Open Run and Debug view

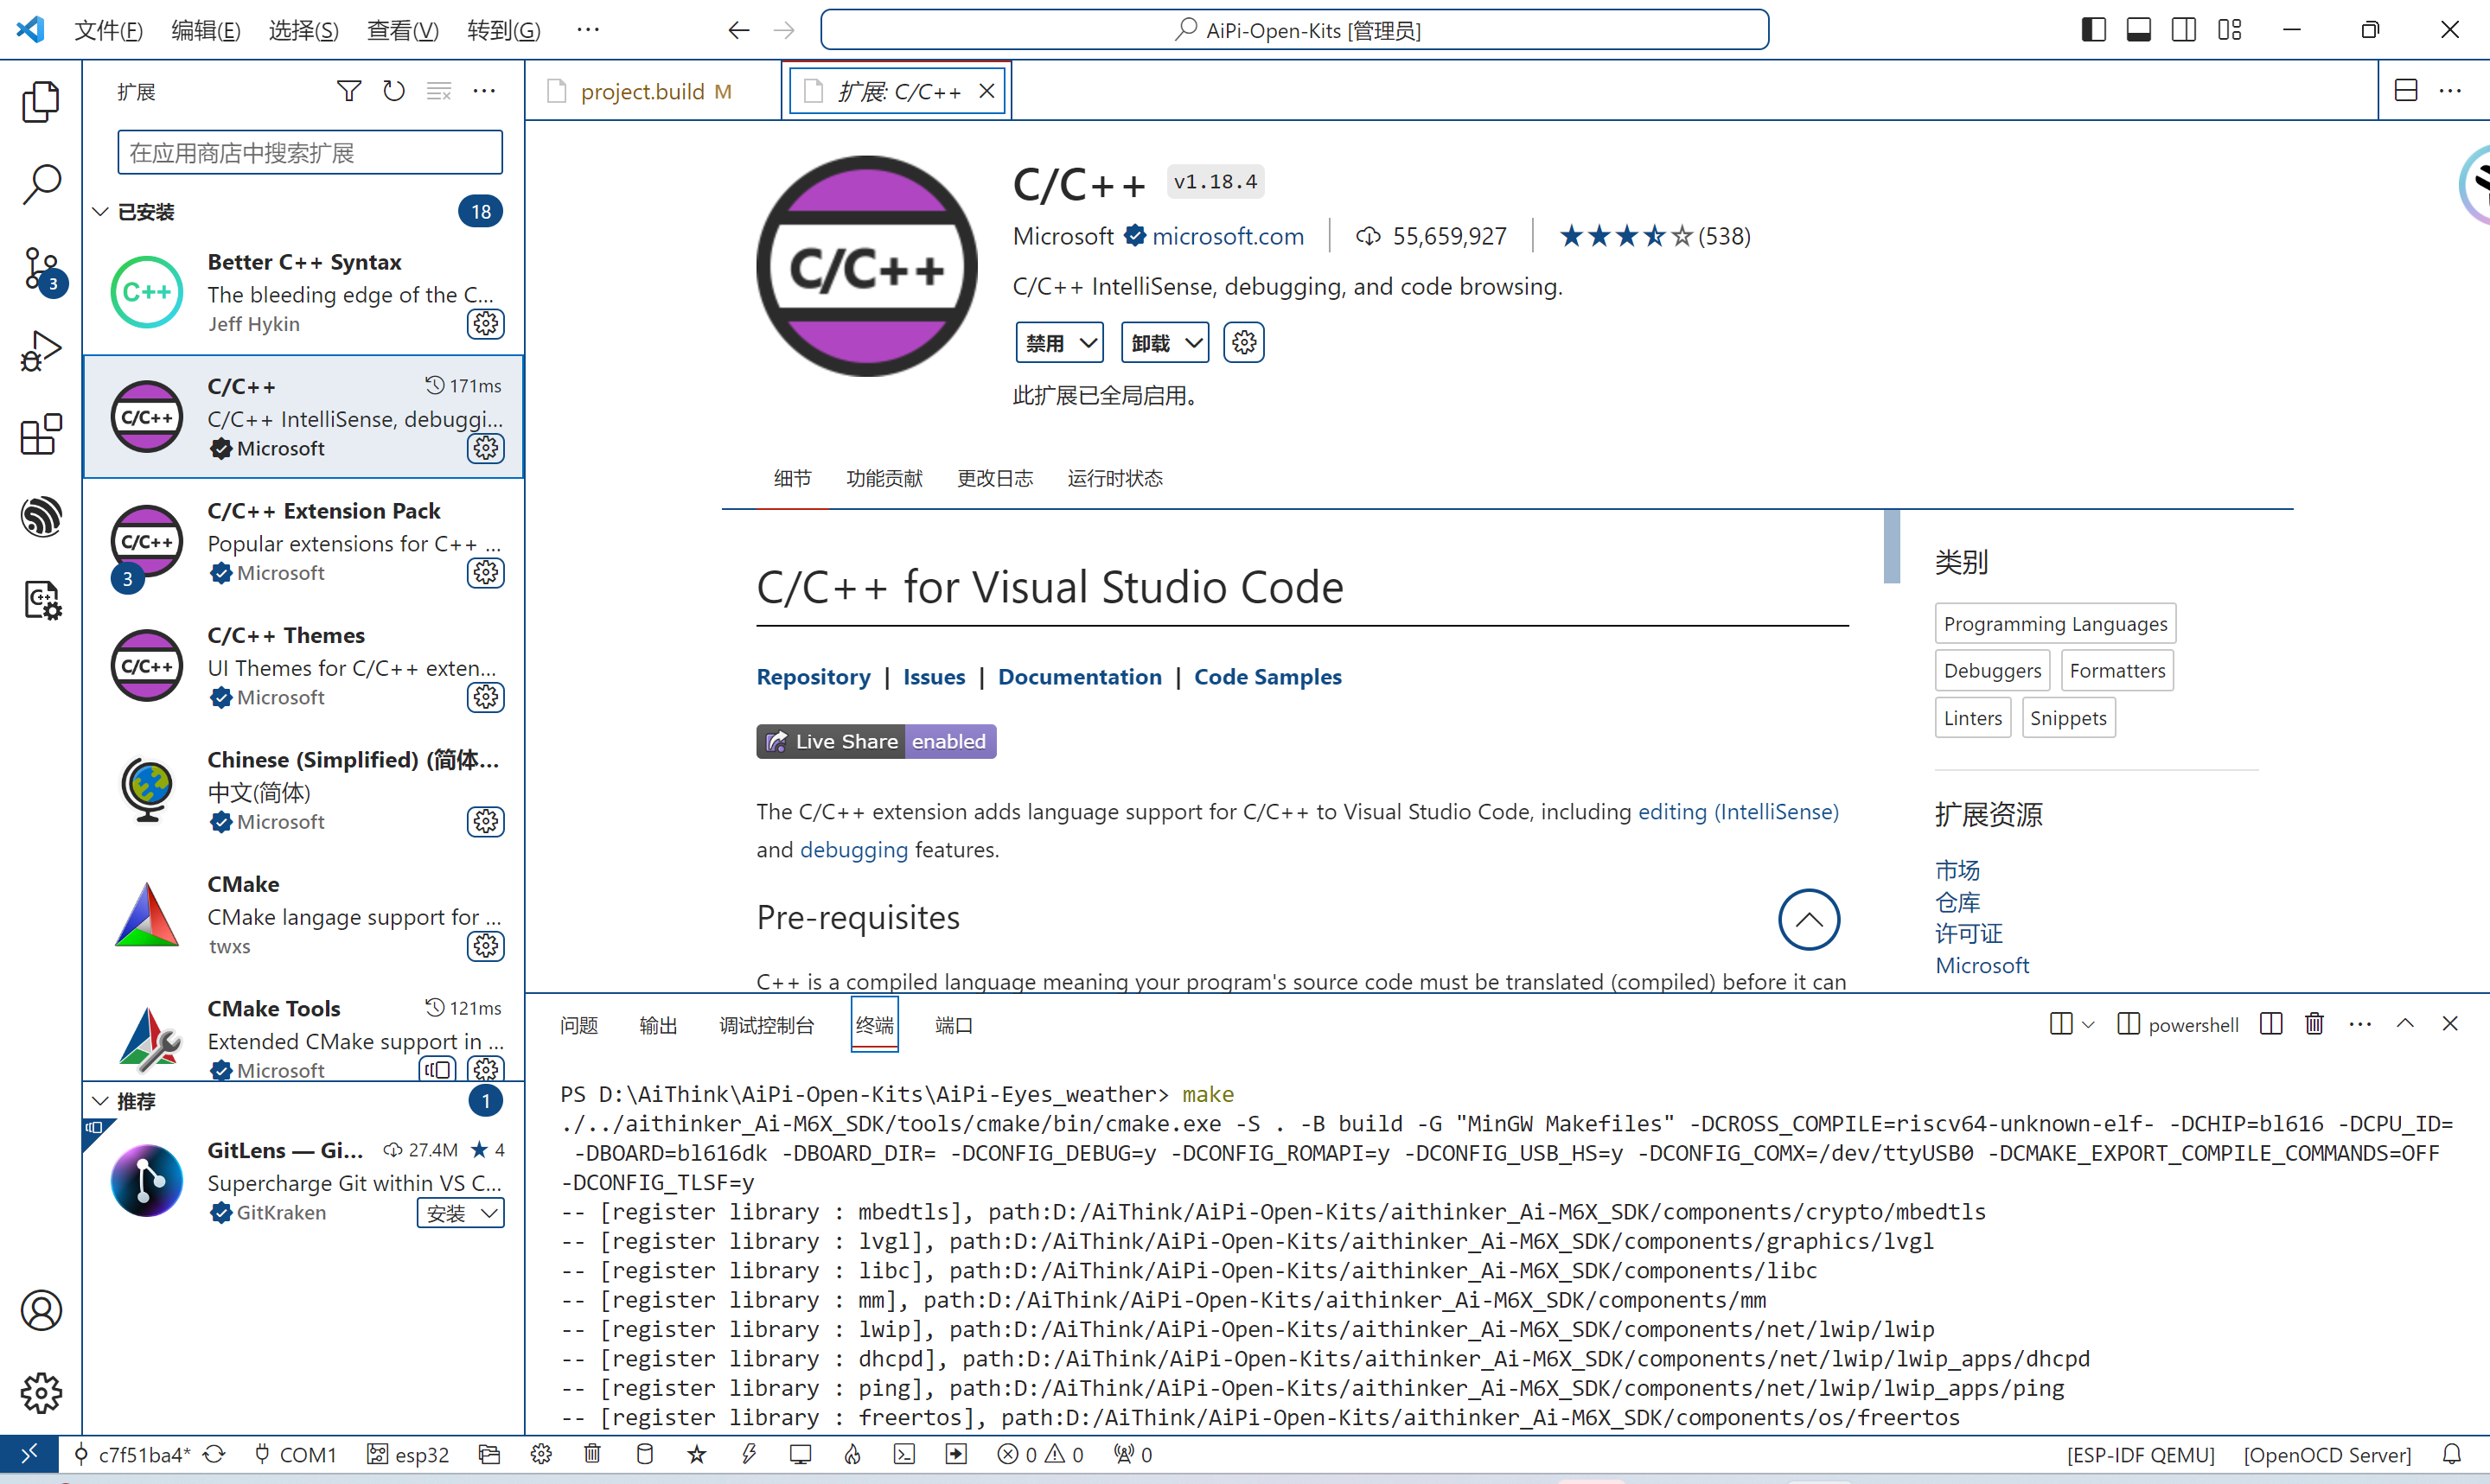[x=41, y=352]
